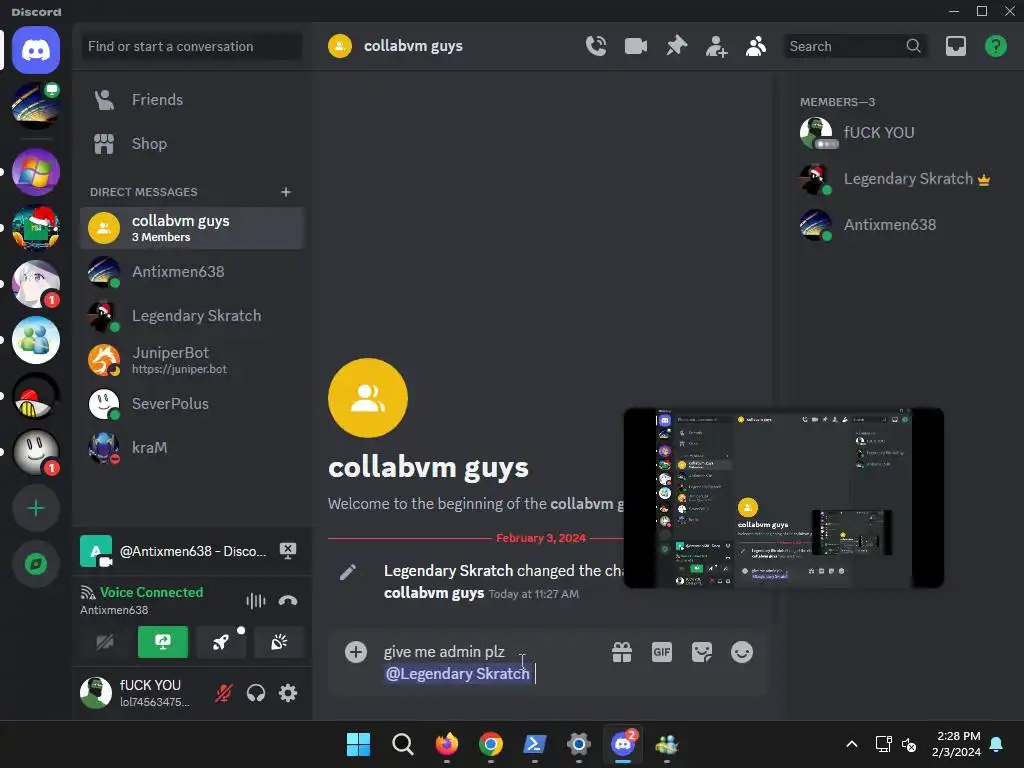Open the Windows Start menu

pos(358,744)
